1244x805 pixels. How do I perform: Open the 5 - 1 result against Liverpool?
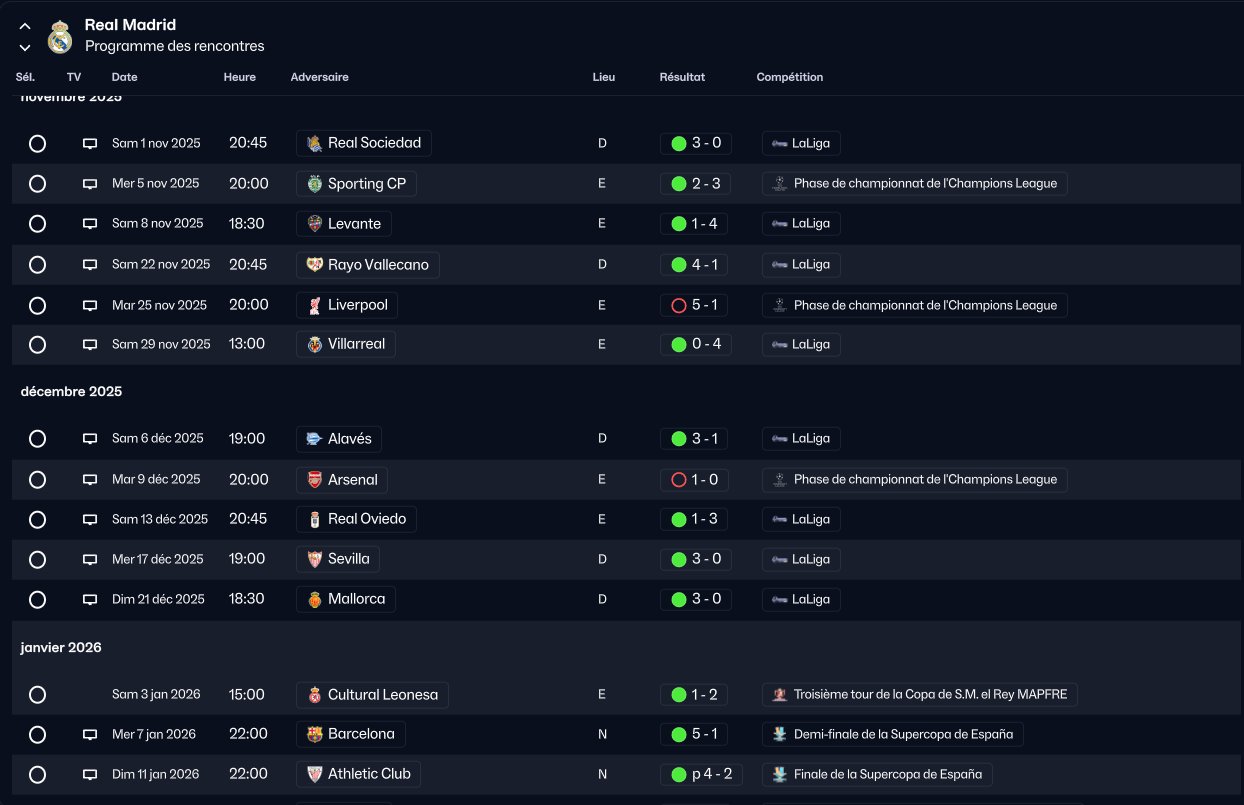click(695, 305)
